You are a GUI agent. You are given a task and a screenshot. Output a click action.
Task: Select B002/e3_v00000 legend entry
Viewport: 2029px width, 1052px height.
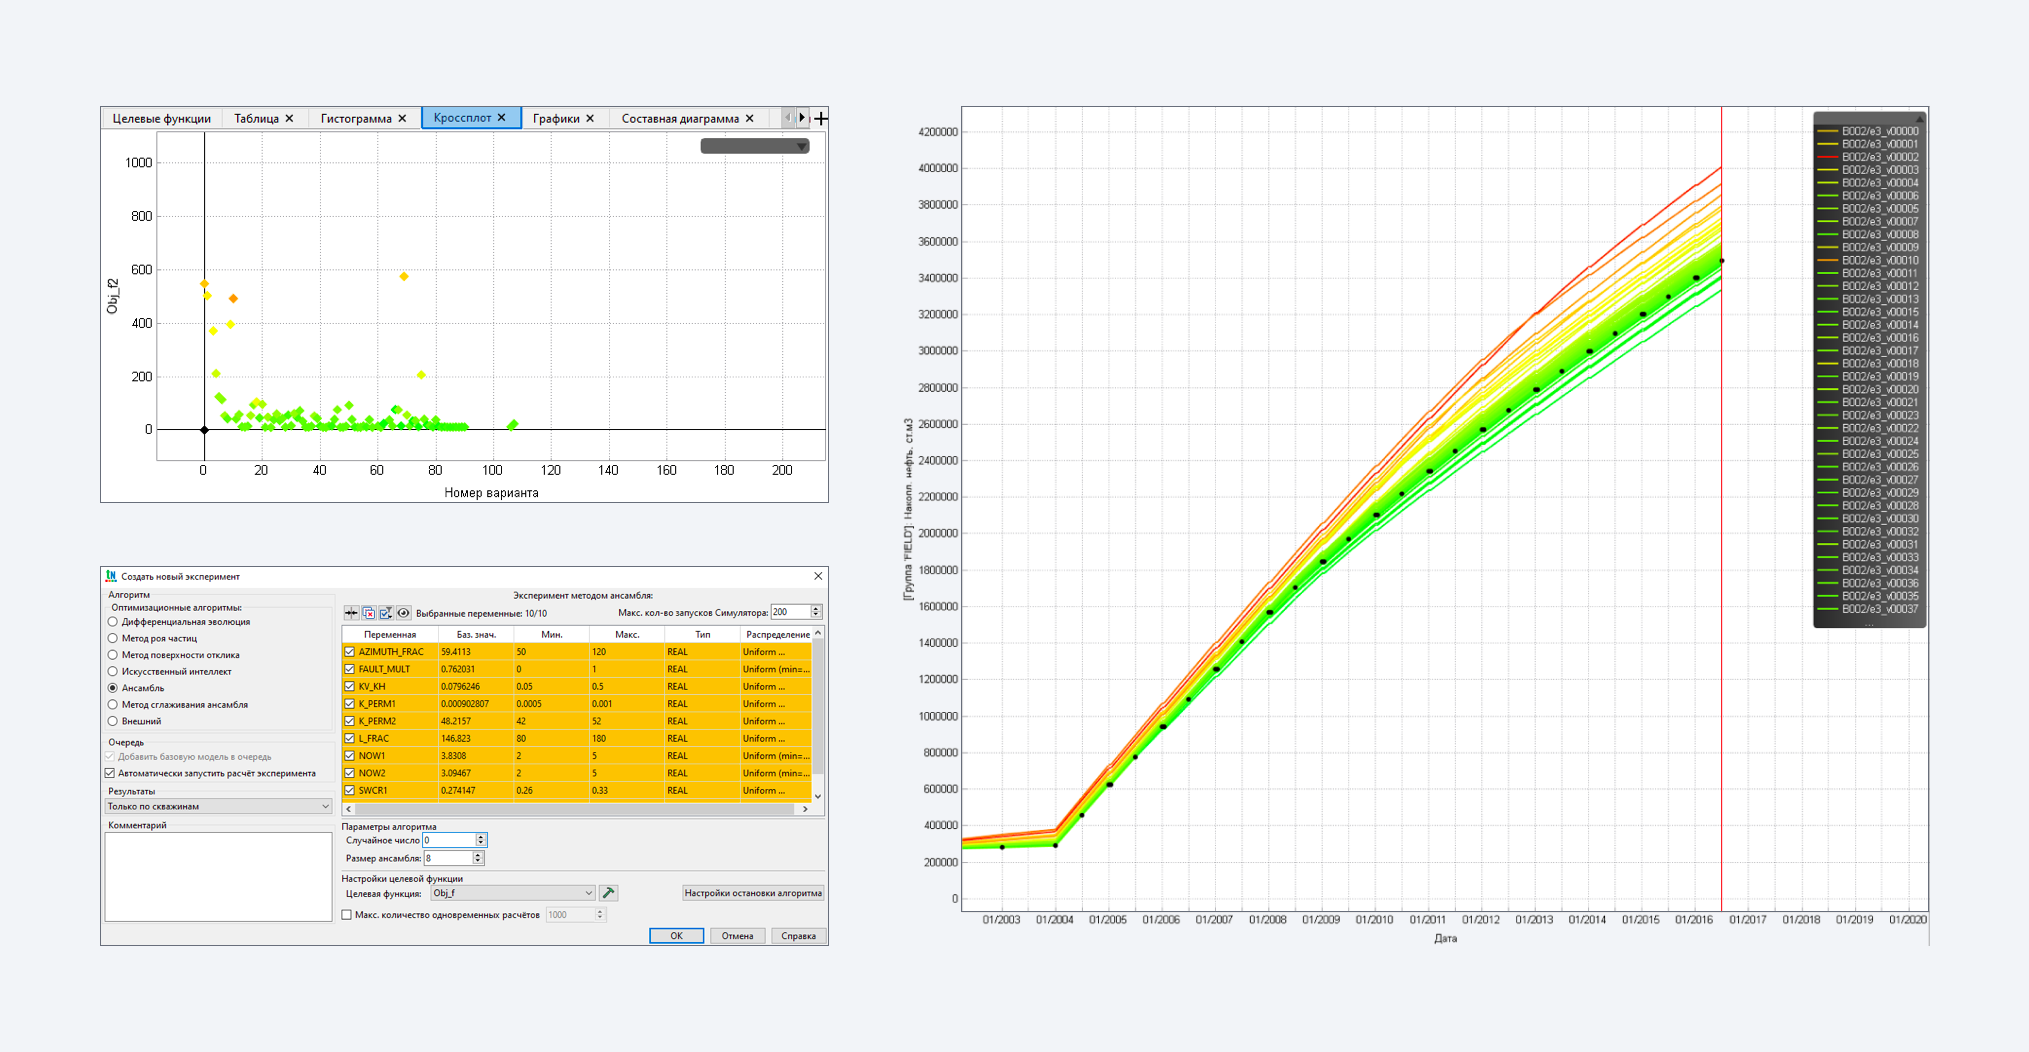(x=1868, y=131)
